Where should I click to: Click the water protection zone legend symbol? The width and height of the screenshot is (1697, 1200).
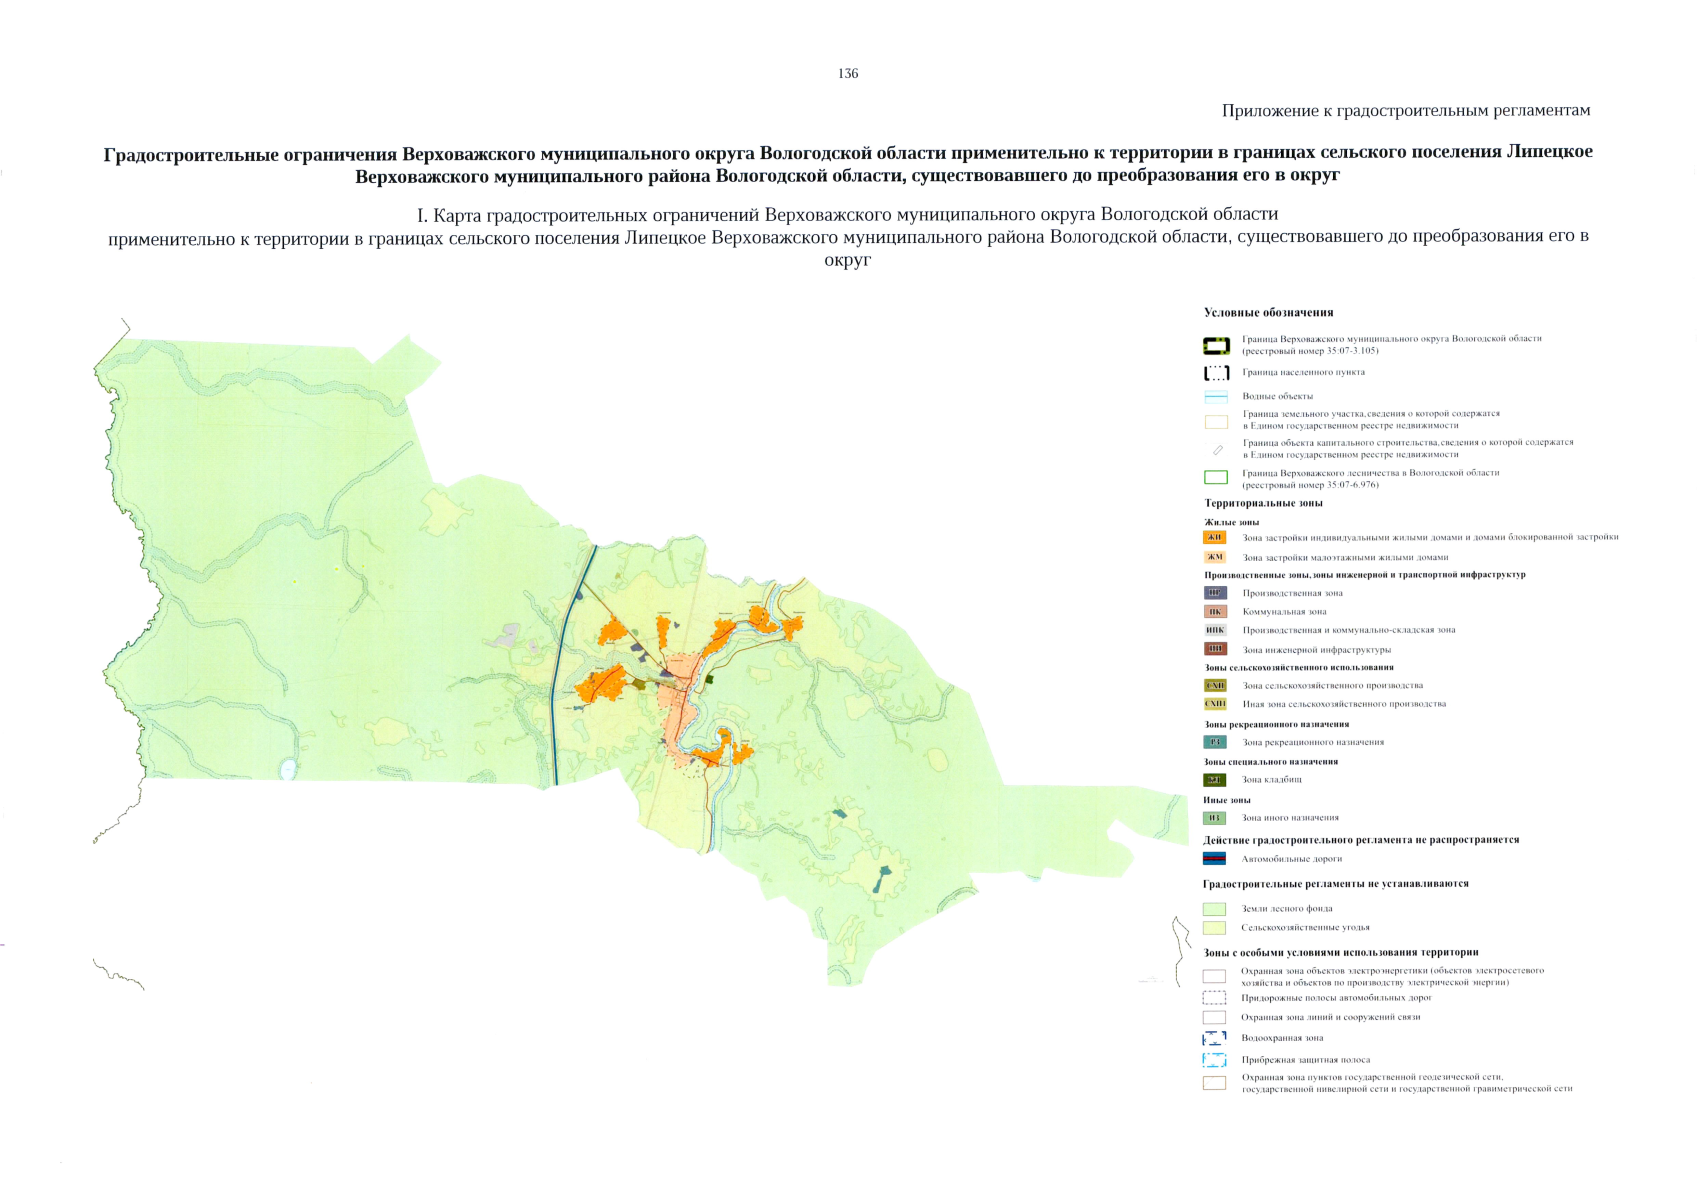(1214, 1039)
